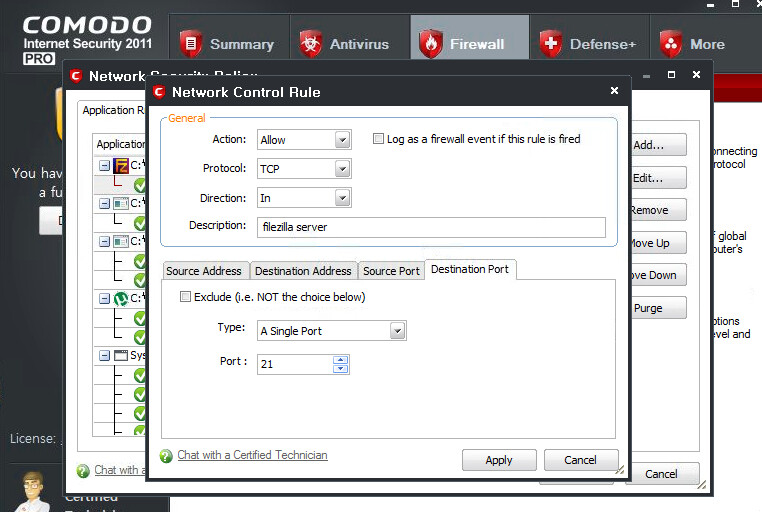Switch to the Source Address tab
This screenshot has height=512, width=762.
(x=204, y=271)
